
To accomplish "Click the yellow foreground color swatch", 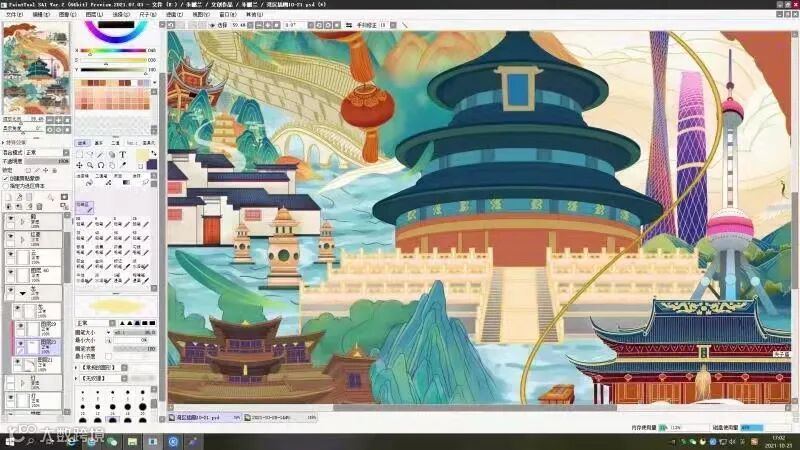I will point(142,155).
